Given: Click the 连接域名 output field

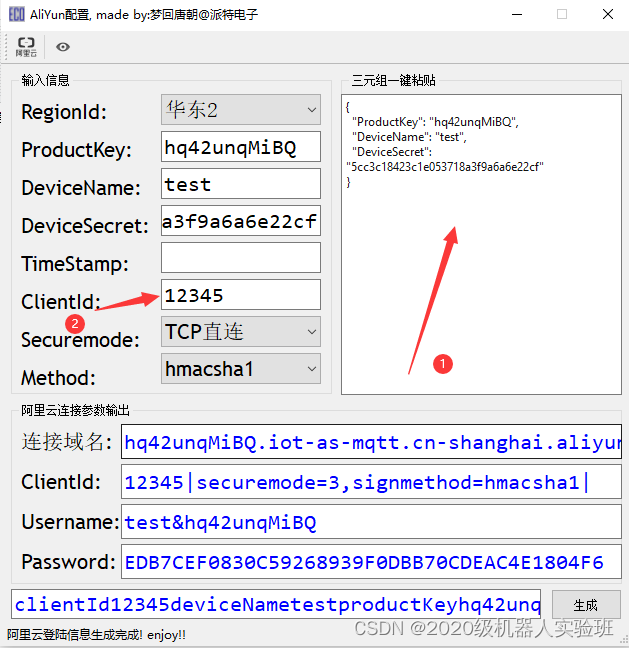Looking at the screenshot, I should (371, 441).
